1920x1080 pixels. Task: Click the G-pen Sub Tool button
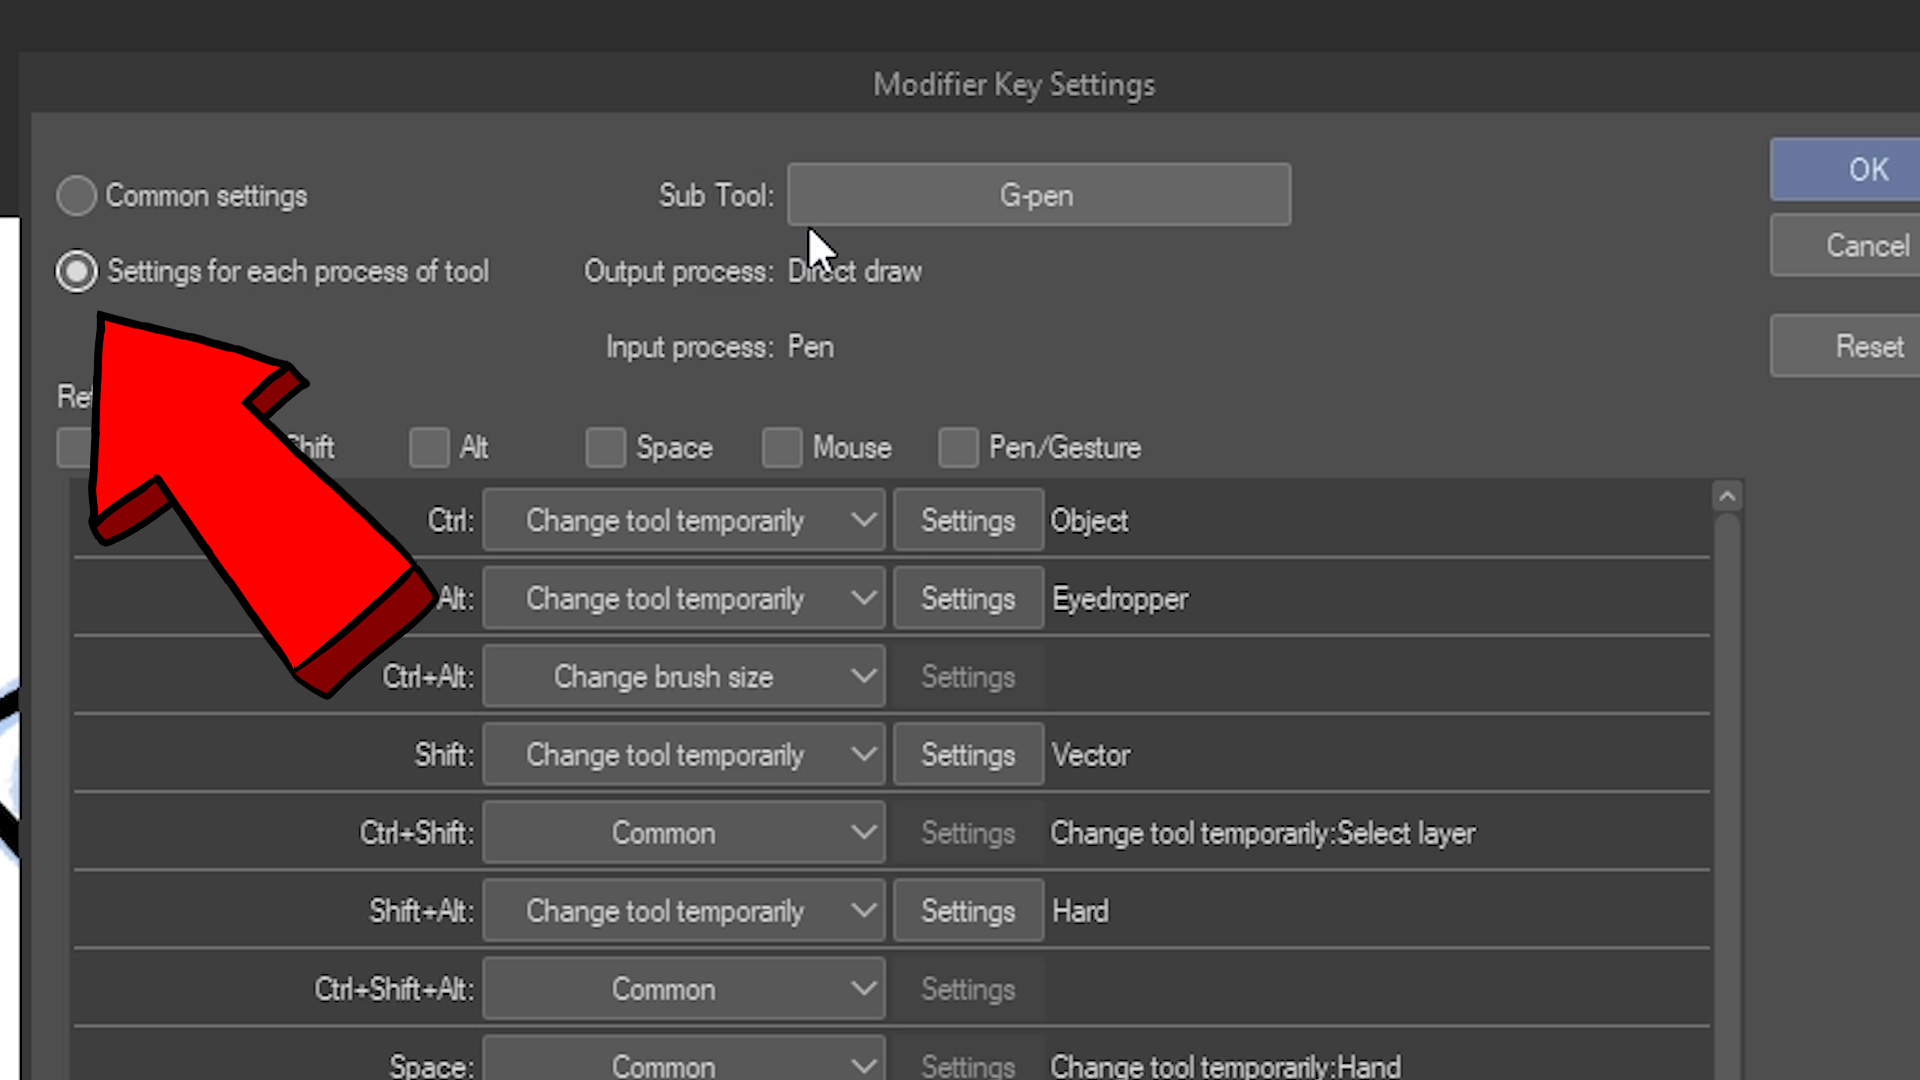click(x=1038, y=195)
